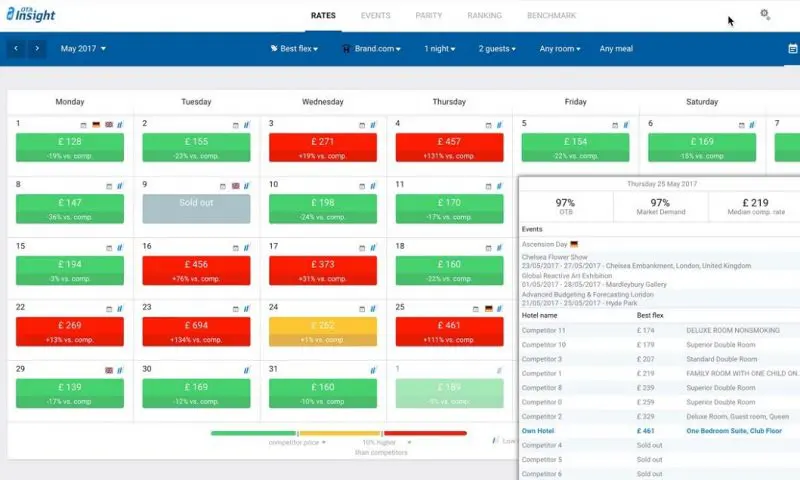Open the rate chart icon on day 17

point(373,247)
